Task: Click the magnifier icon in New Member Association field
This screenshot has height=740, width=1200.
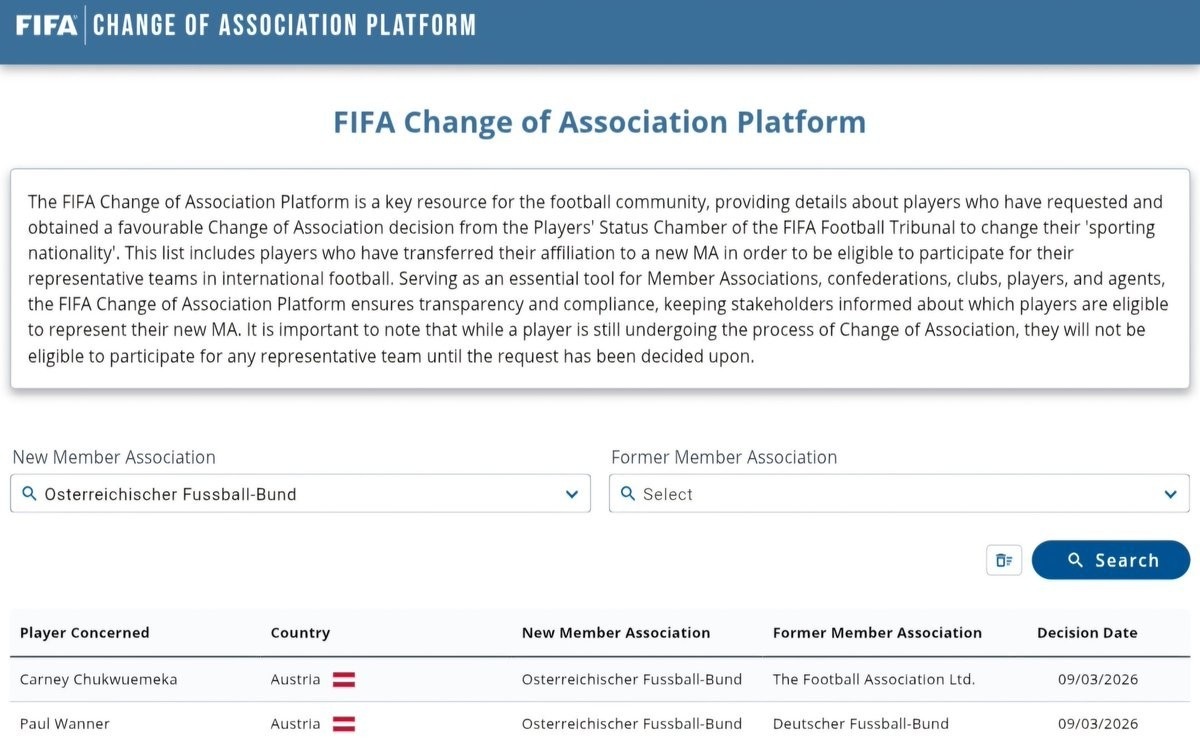Action: point(28,494)
